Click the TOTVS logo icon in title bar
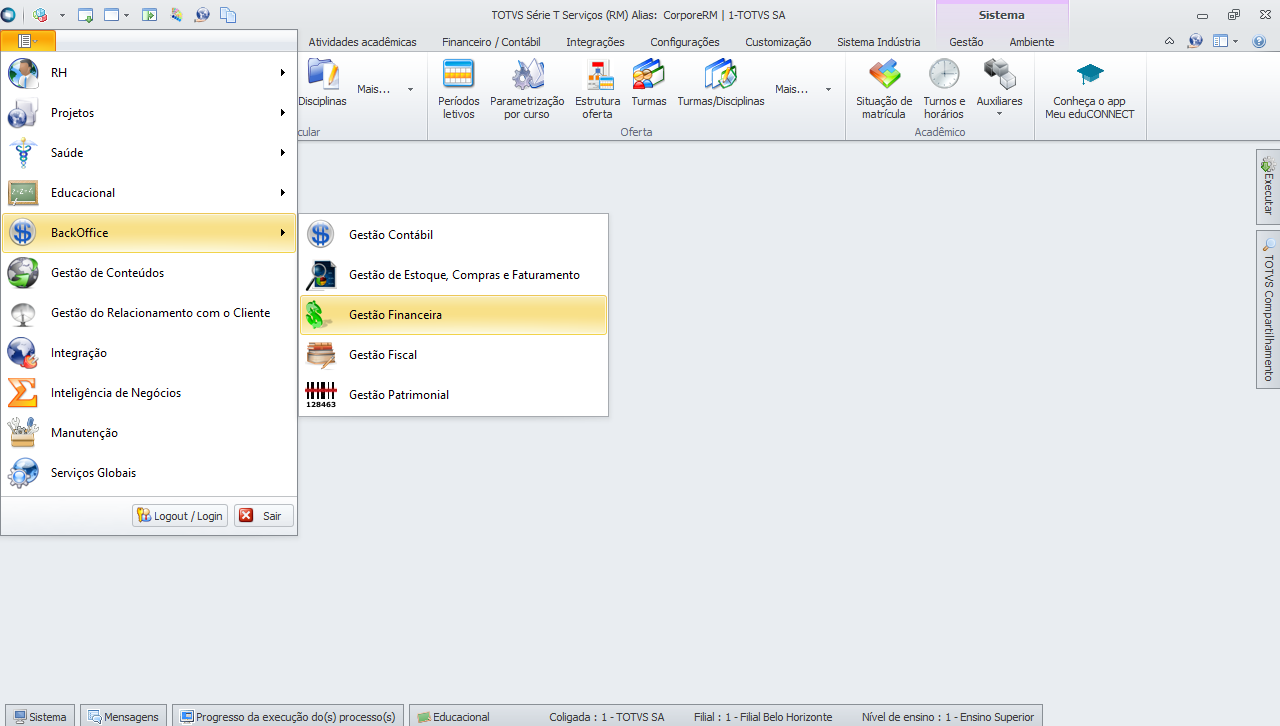The image size is (1280, 726). (x=9, y=15)
